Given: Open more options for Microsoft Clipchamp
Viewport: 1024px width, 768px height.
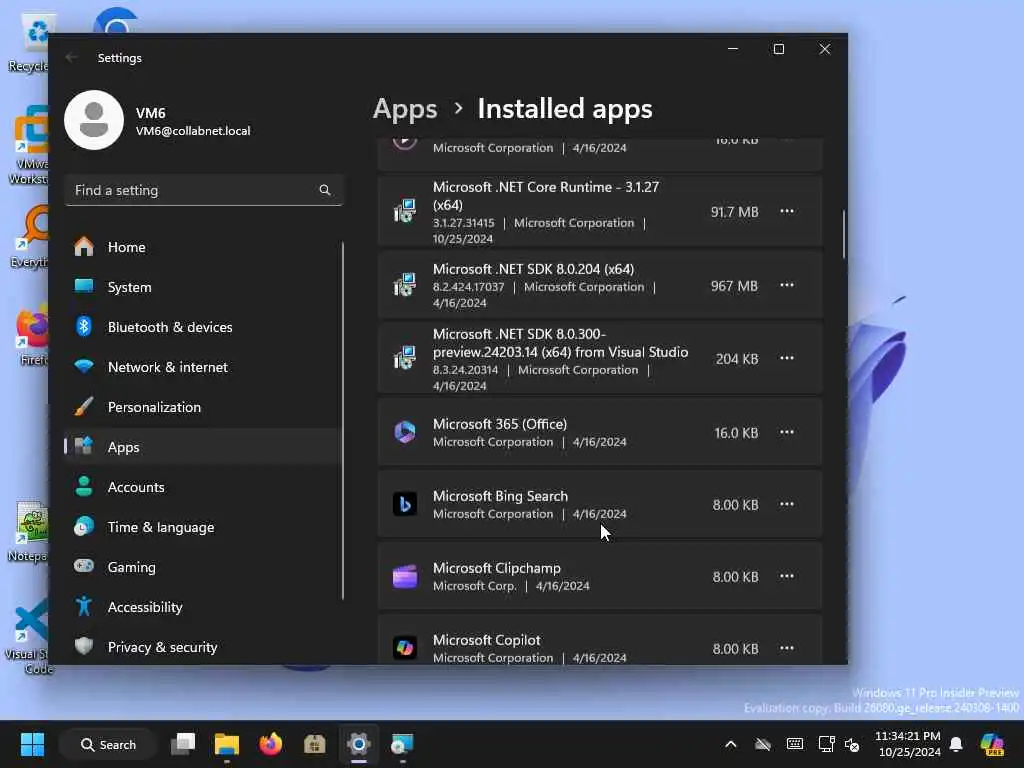Looking at the screenshot, I should click(x=786, y=576).
